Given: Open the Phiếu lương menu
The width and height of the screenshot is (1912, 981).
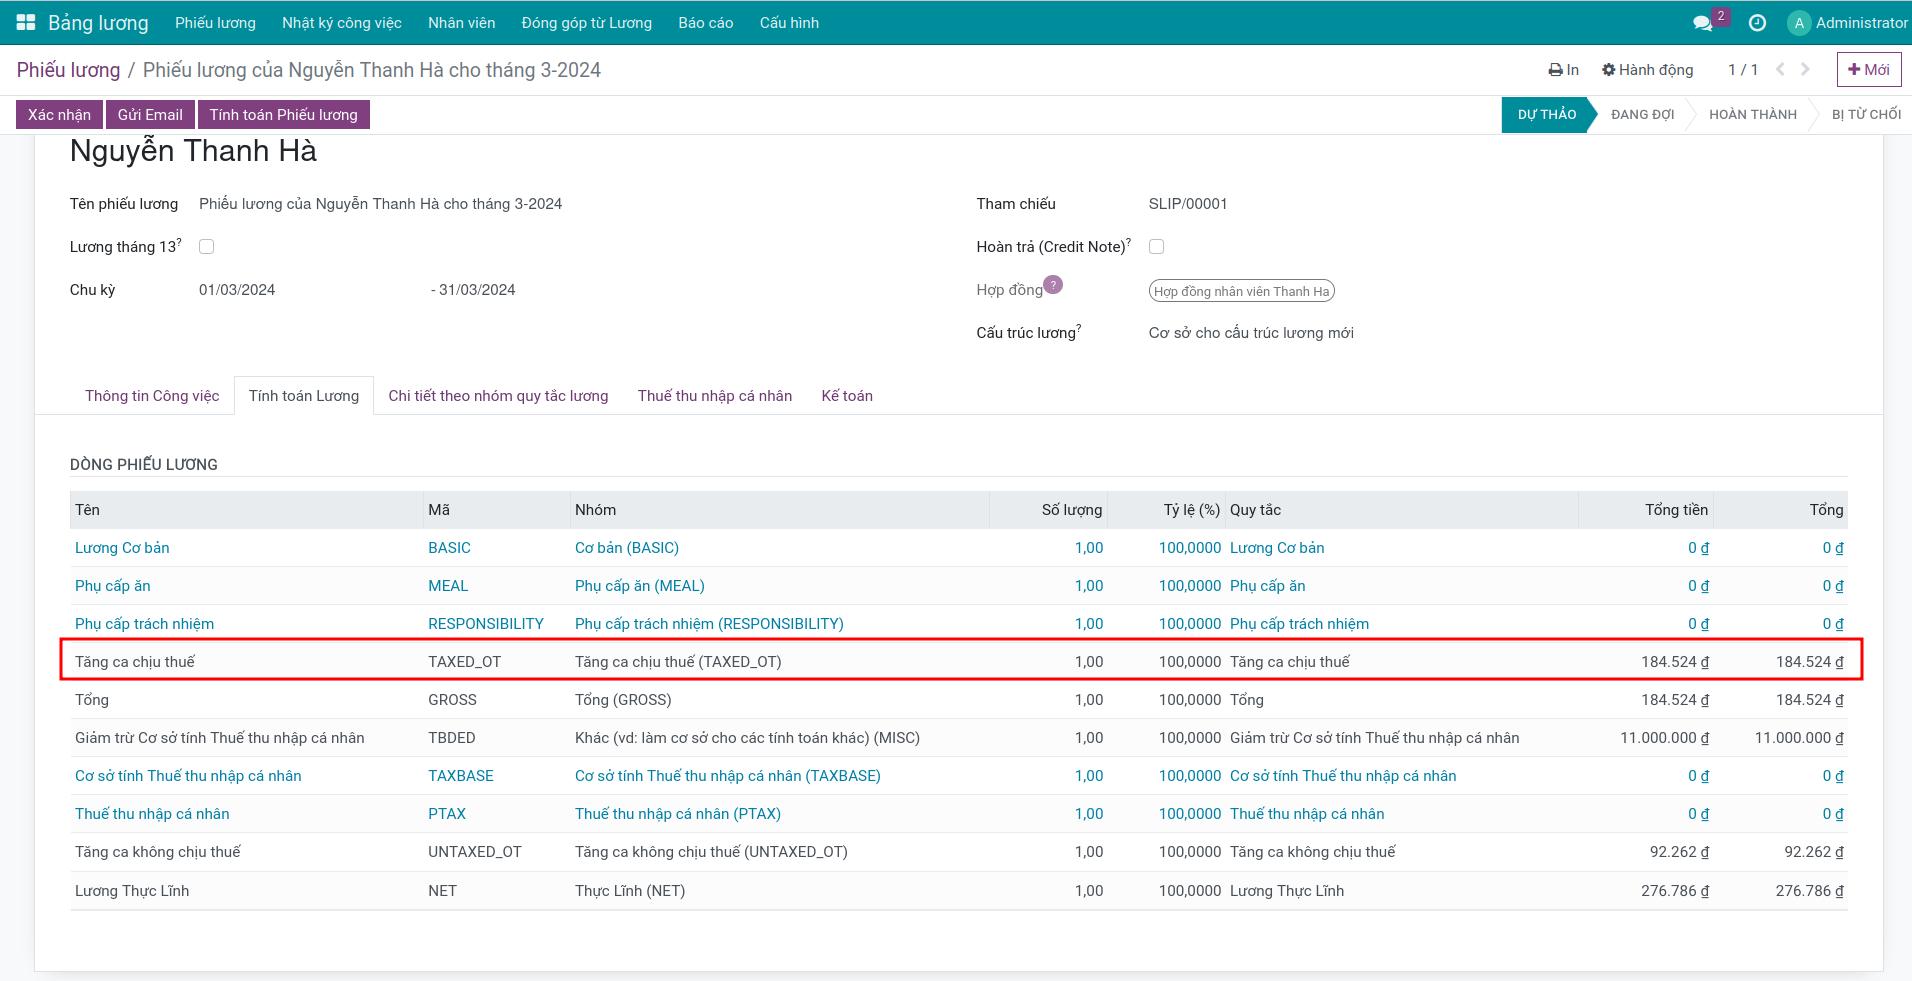Looking at the screenshot, I should [x=215, y=23].
